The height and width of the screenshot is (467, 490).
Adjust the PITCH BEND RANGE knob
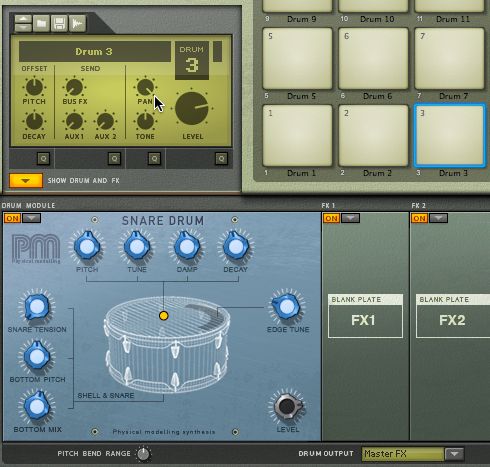pos(143,454)
